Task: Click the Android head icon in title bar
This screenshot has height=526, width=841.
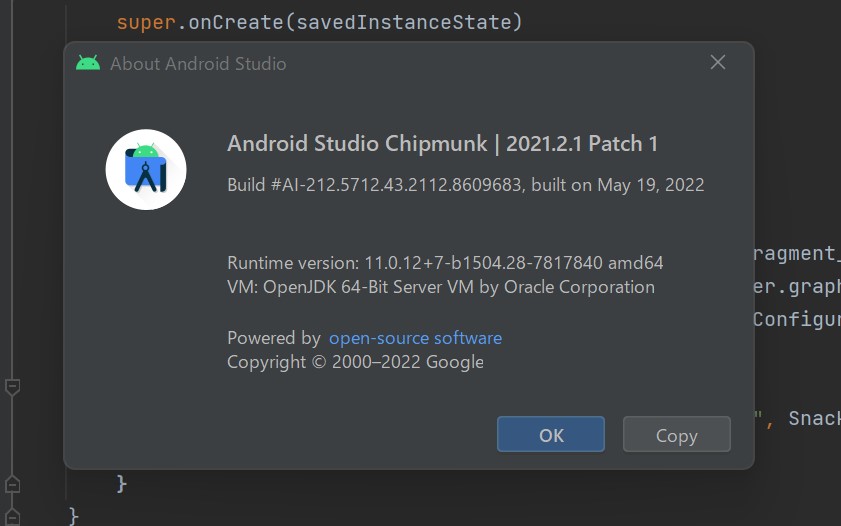Action: point(88,63)
